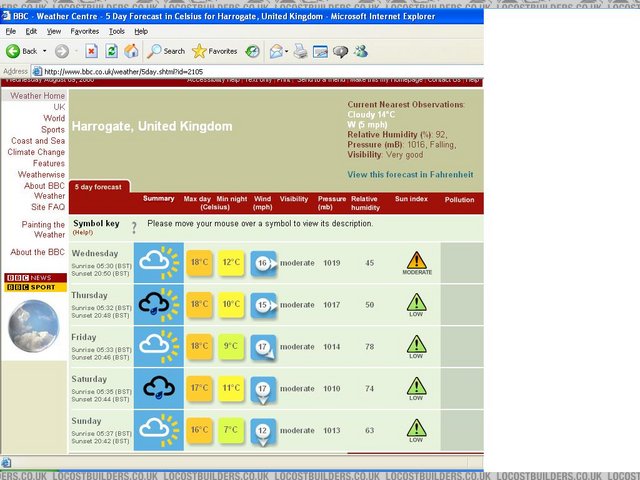Click the question mark beside Symbol key

134,228
